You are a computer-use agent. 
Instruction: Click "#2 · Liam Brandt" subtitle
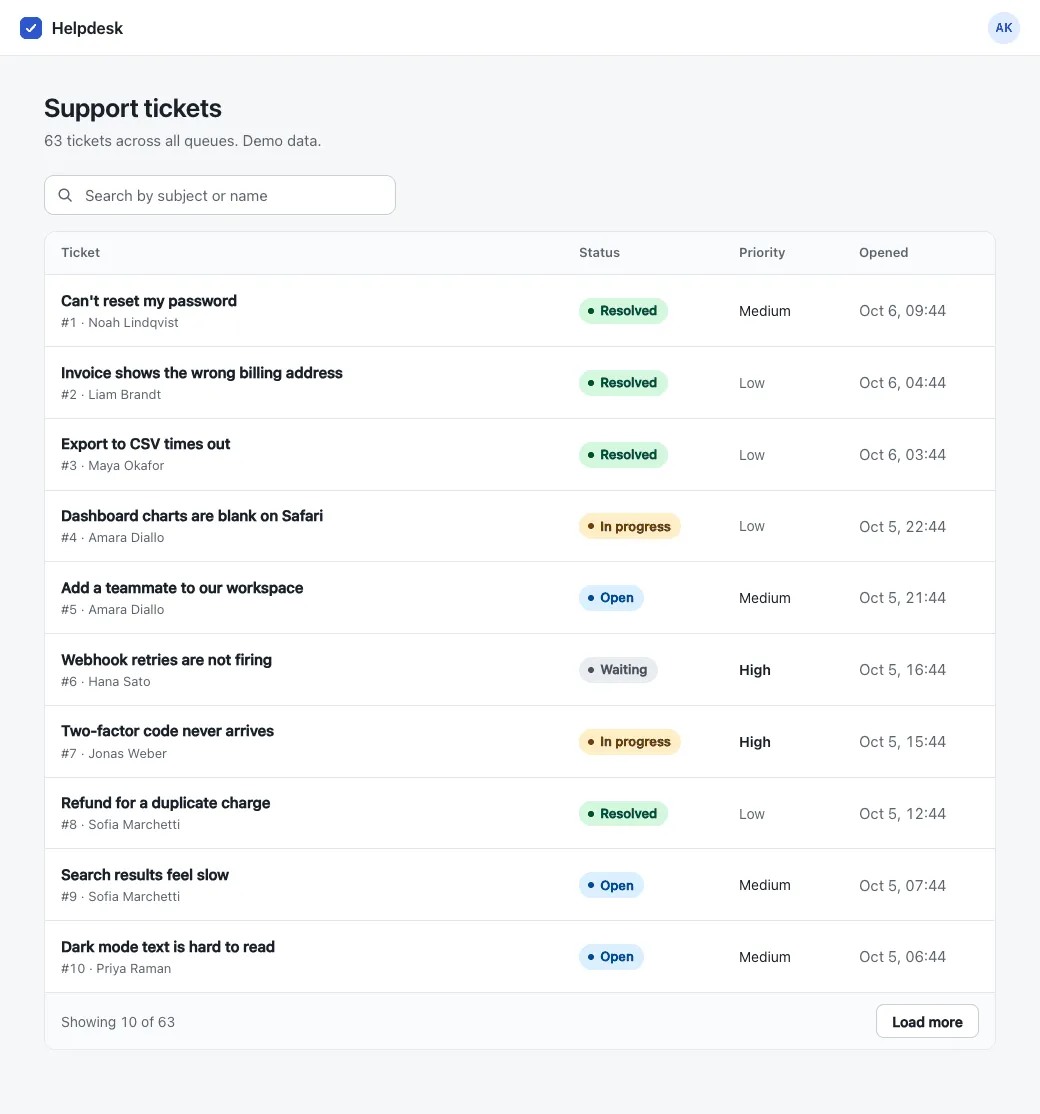(x=111, y=394)
